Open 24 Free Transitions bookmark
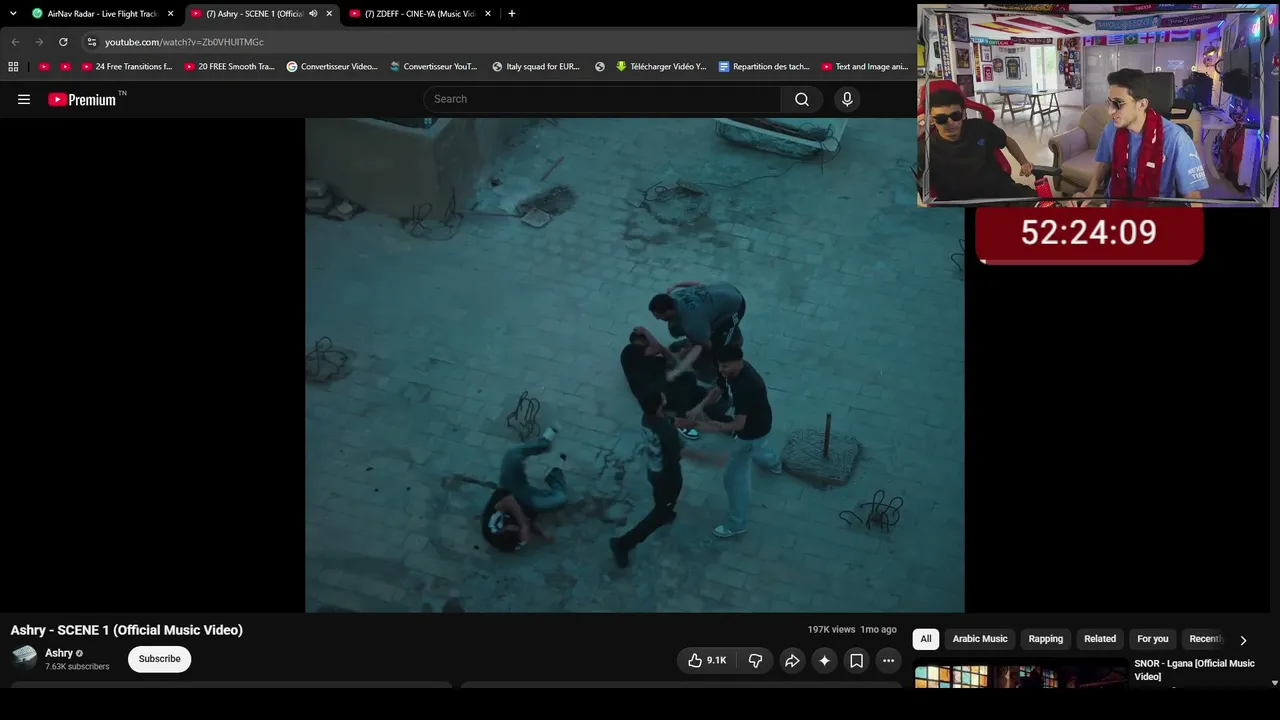This screenshot has width=1280, height=720. [x=127, y=67]
